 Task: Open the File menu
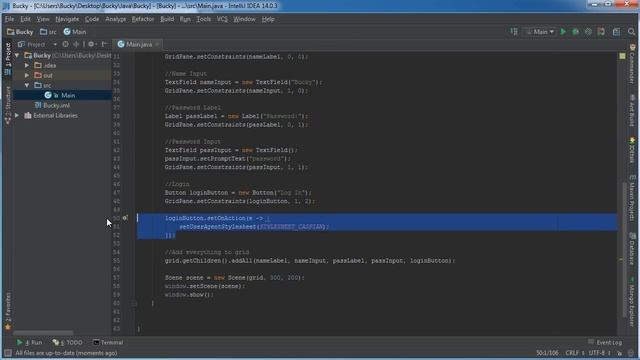tap(9, 19)
